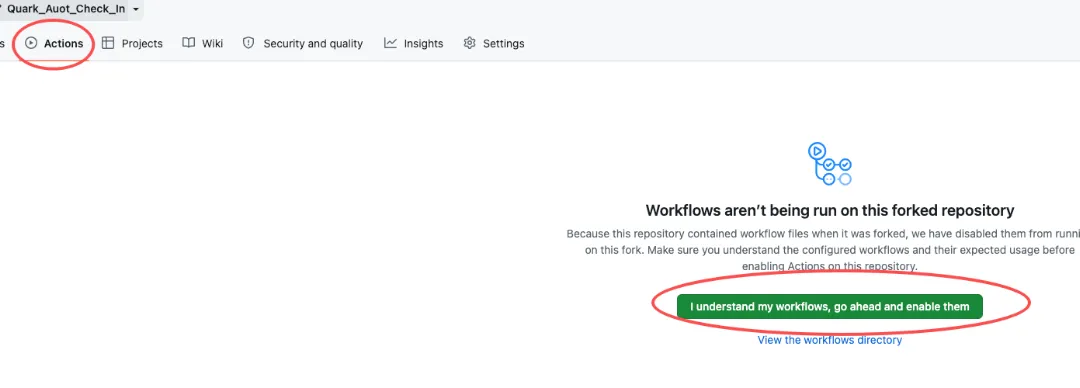This screenshot has height=388, width=1080.
Task: Open repository Settings tab
Action: [494, 43]
